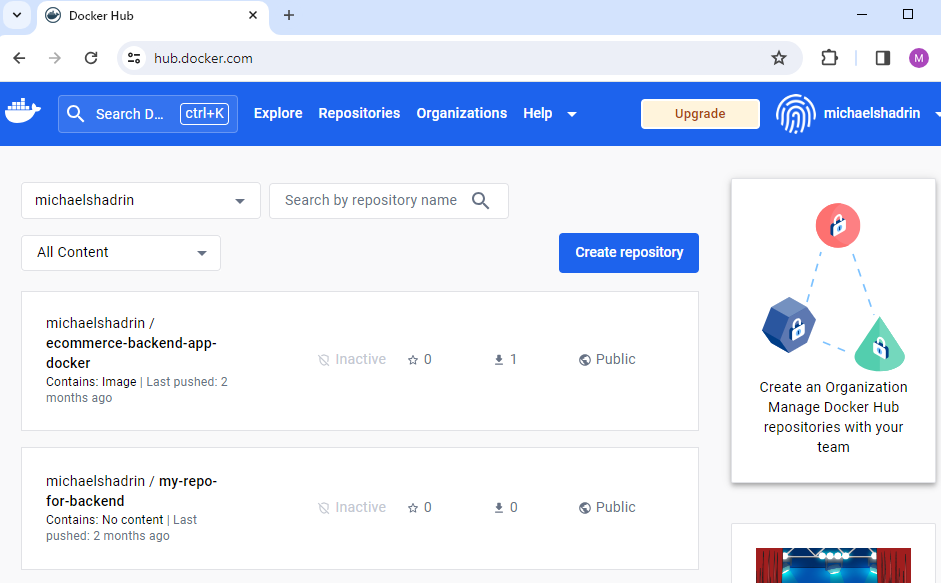
Task: Go back with the browser back arrow
Action: point(19,58)
